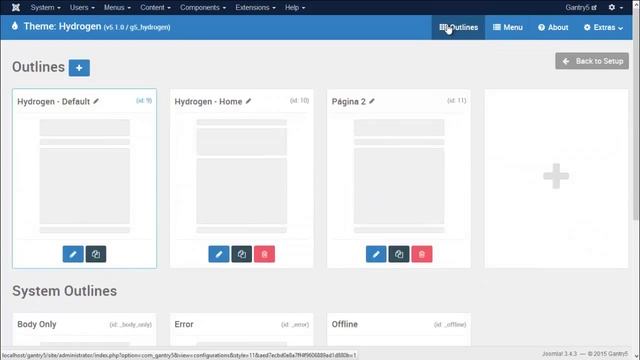
Task: Rename Hydrogen - Default via pencil icon
Action: tap(96, 101)
